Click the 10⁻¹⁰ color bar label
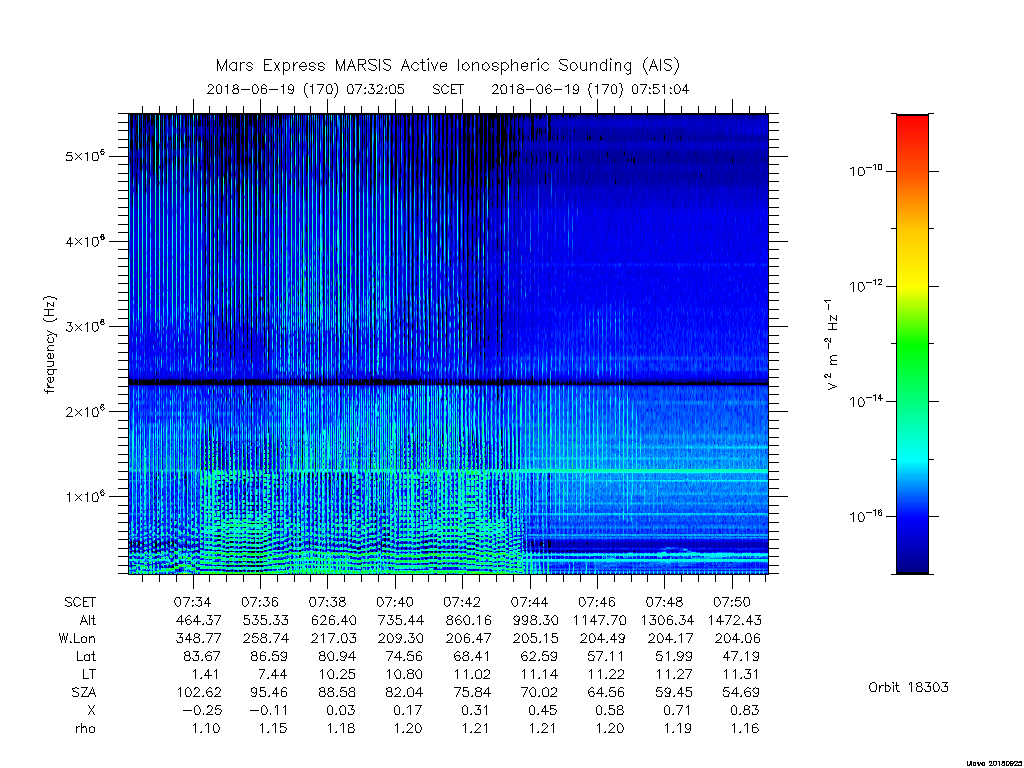 pyautogui.click(x=866, y=171)
